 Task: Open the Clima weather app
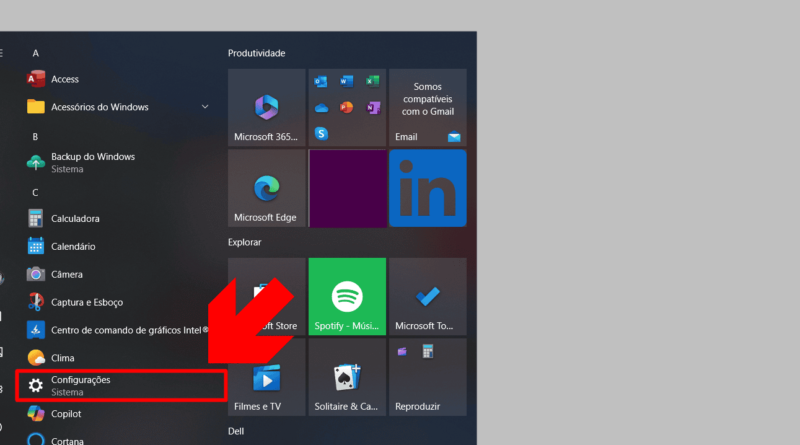click(117, 358)
